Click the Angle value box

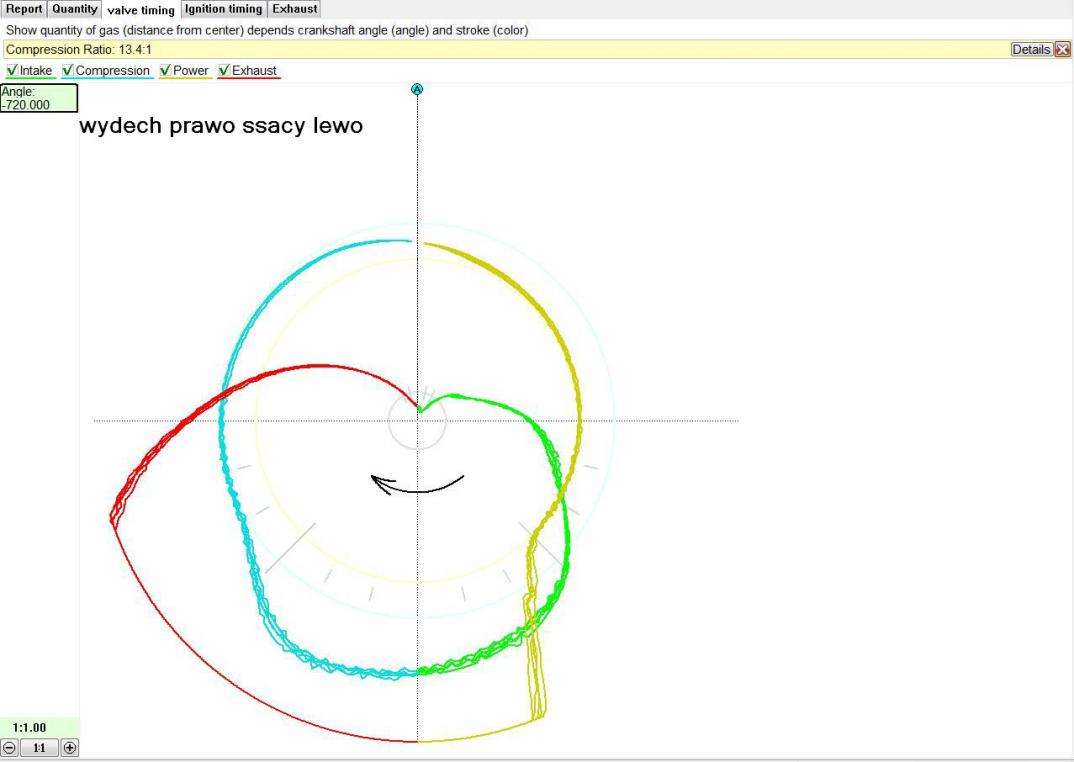39,98
